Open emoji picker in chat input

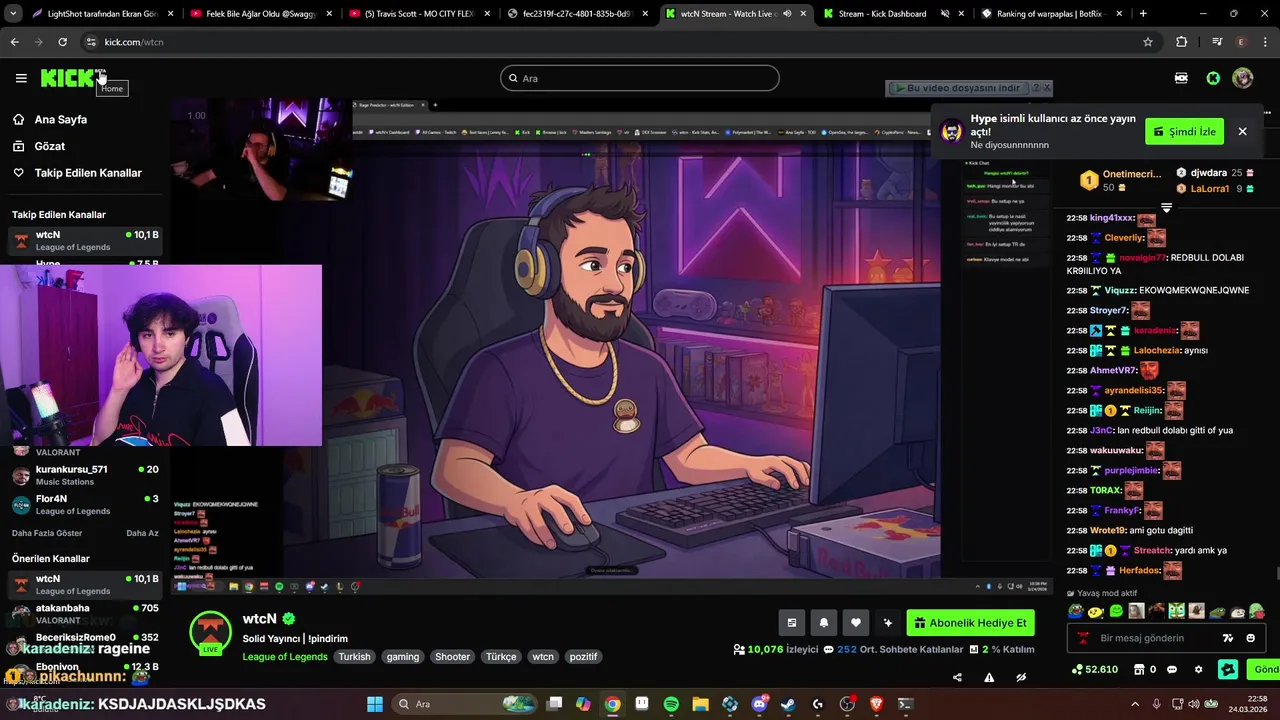(1251, 638)
